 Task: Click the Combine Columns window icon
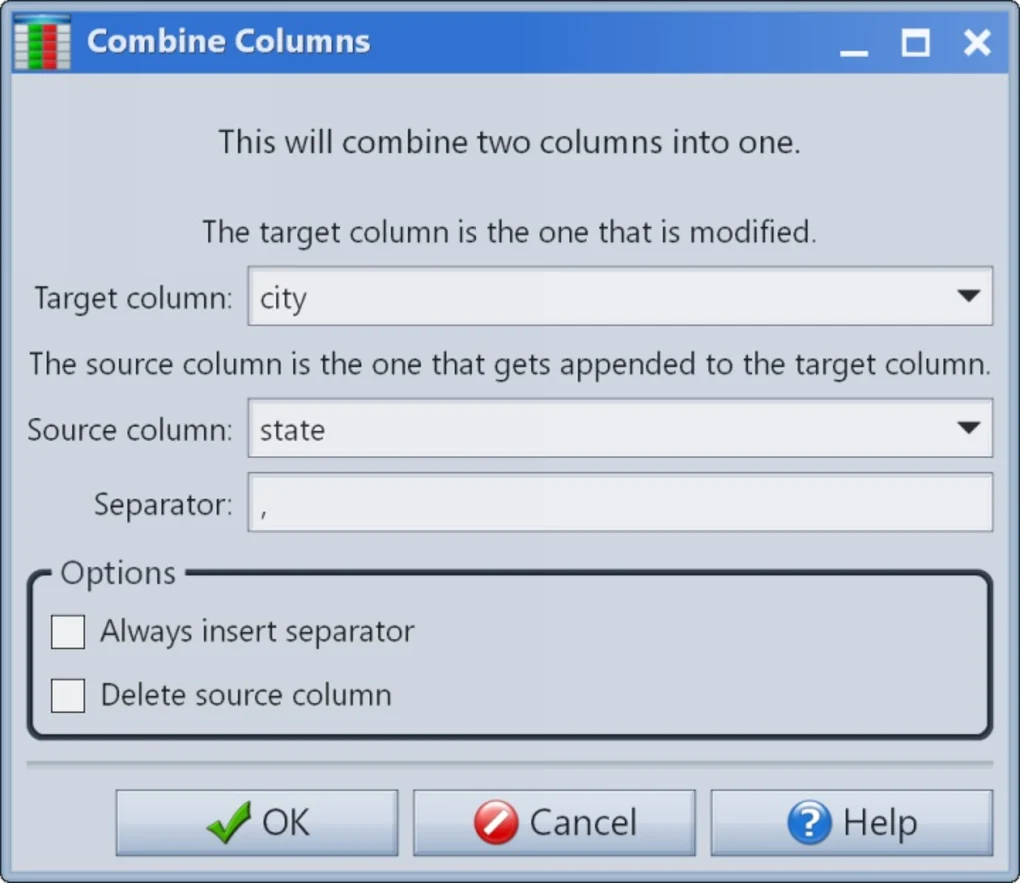[x=41, y=42]
